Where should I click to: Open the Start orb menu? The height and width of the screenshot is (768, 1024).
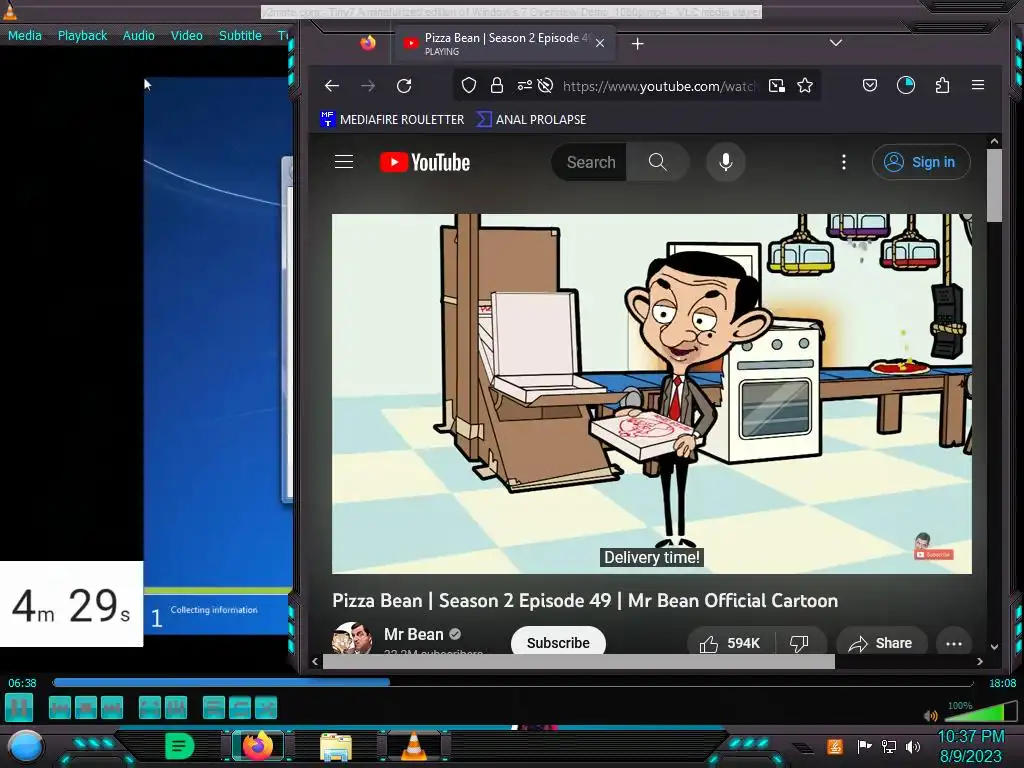point(25,746)
